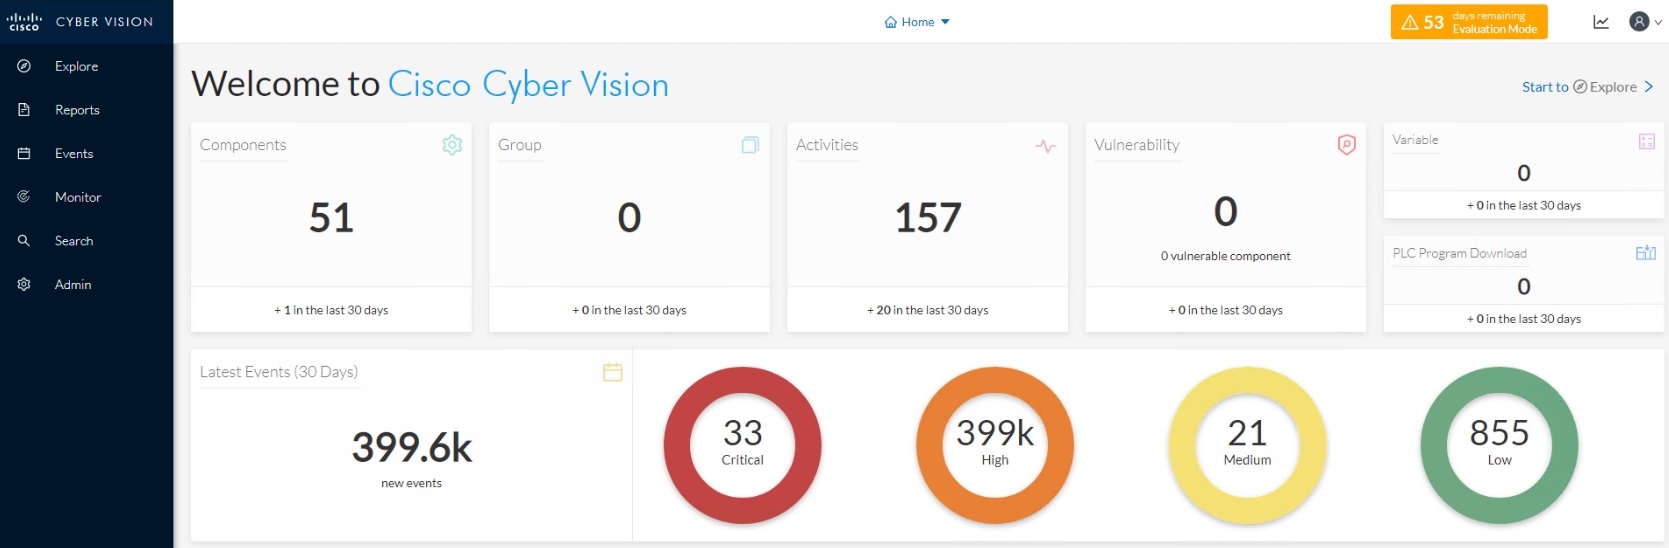Viewport: 1669px width, 548px height.
Task: Click the Home house icon in top bar
Action: (x=890, y=22)
